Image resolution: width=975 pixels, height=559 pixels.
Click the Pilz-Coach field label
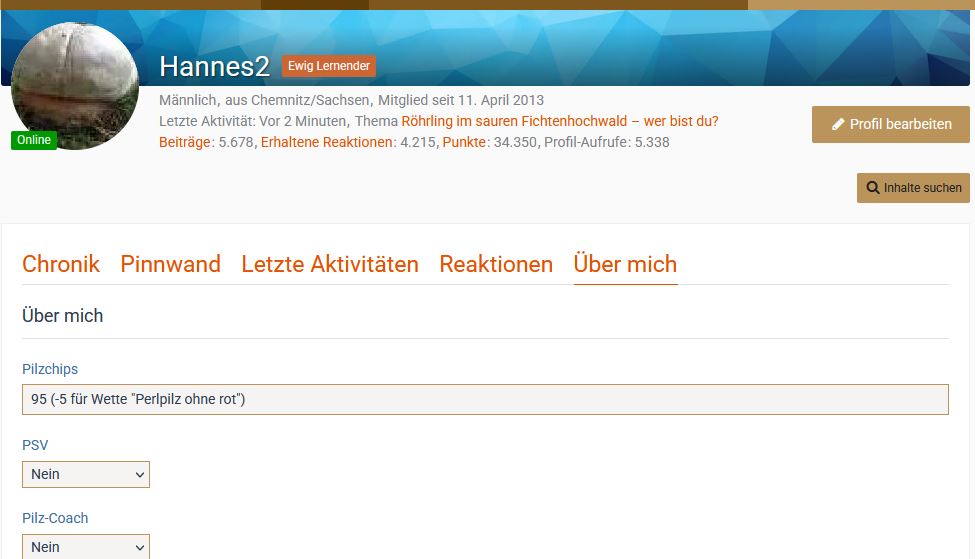(55, 518)
